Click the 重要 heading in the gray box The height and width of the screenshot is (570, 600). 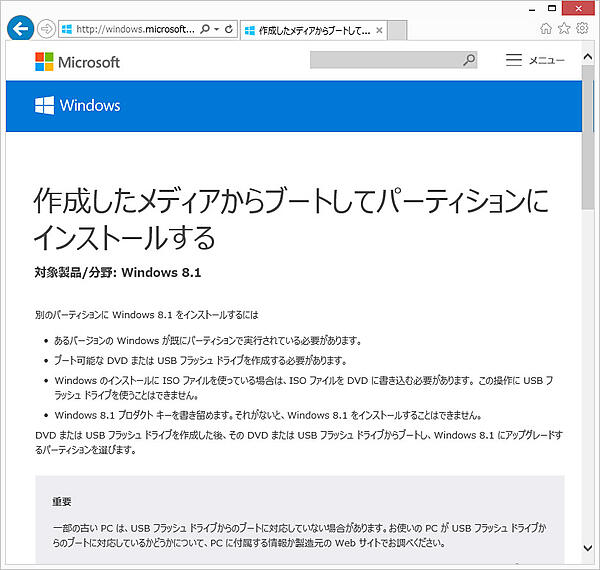[x=62, y=502]
